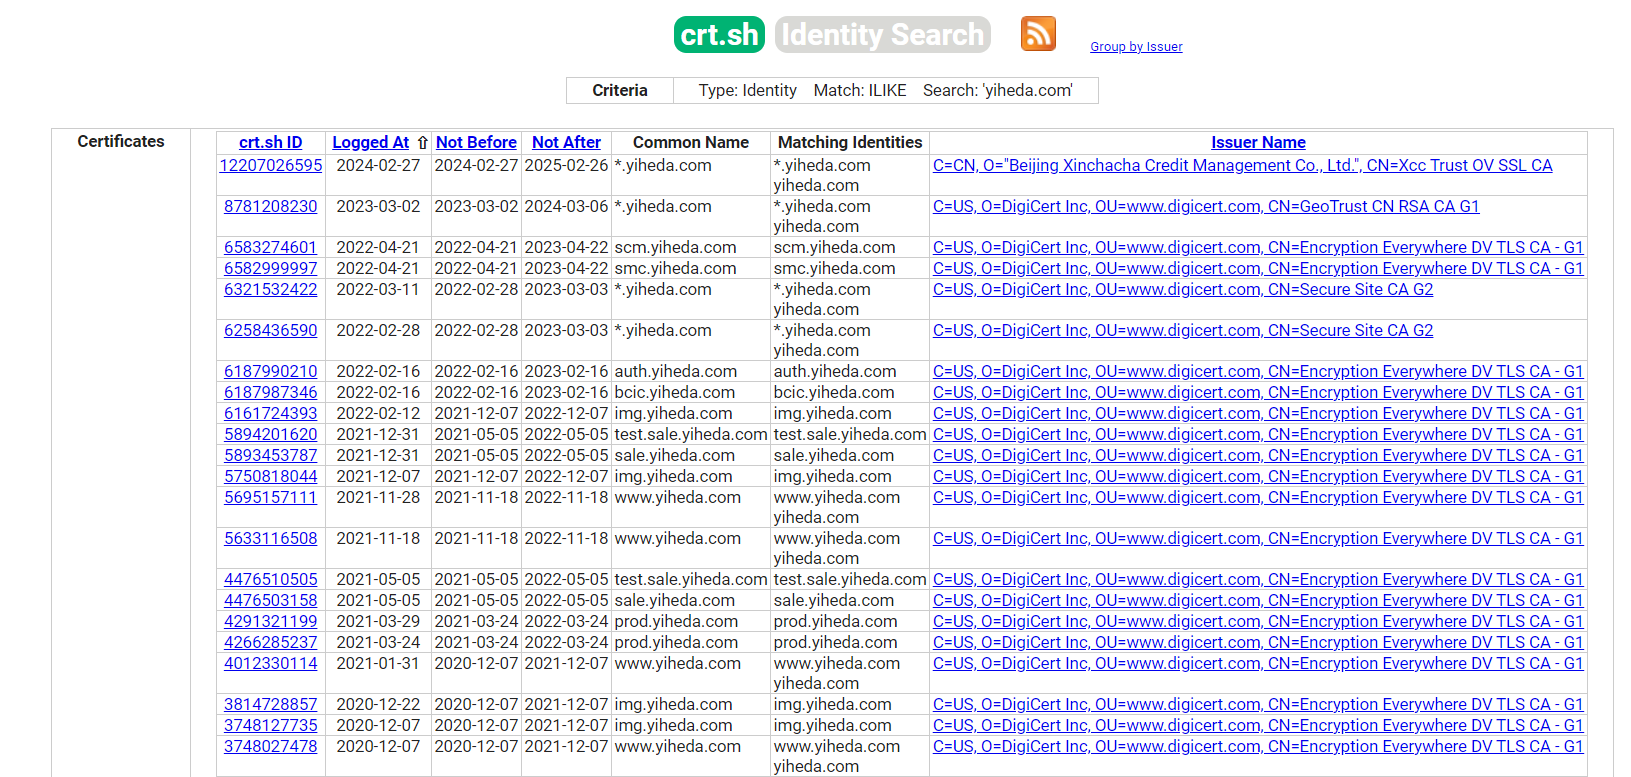
Task: Open certificate ID 3748127735
Action: point(271,726)
